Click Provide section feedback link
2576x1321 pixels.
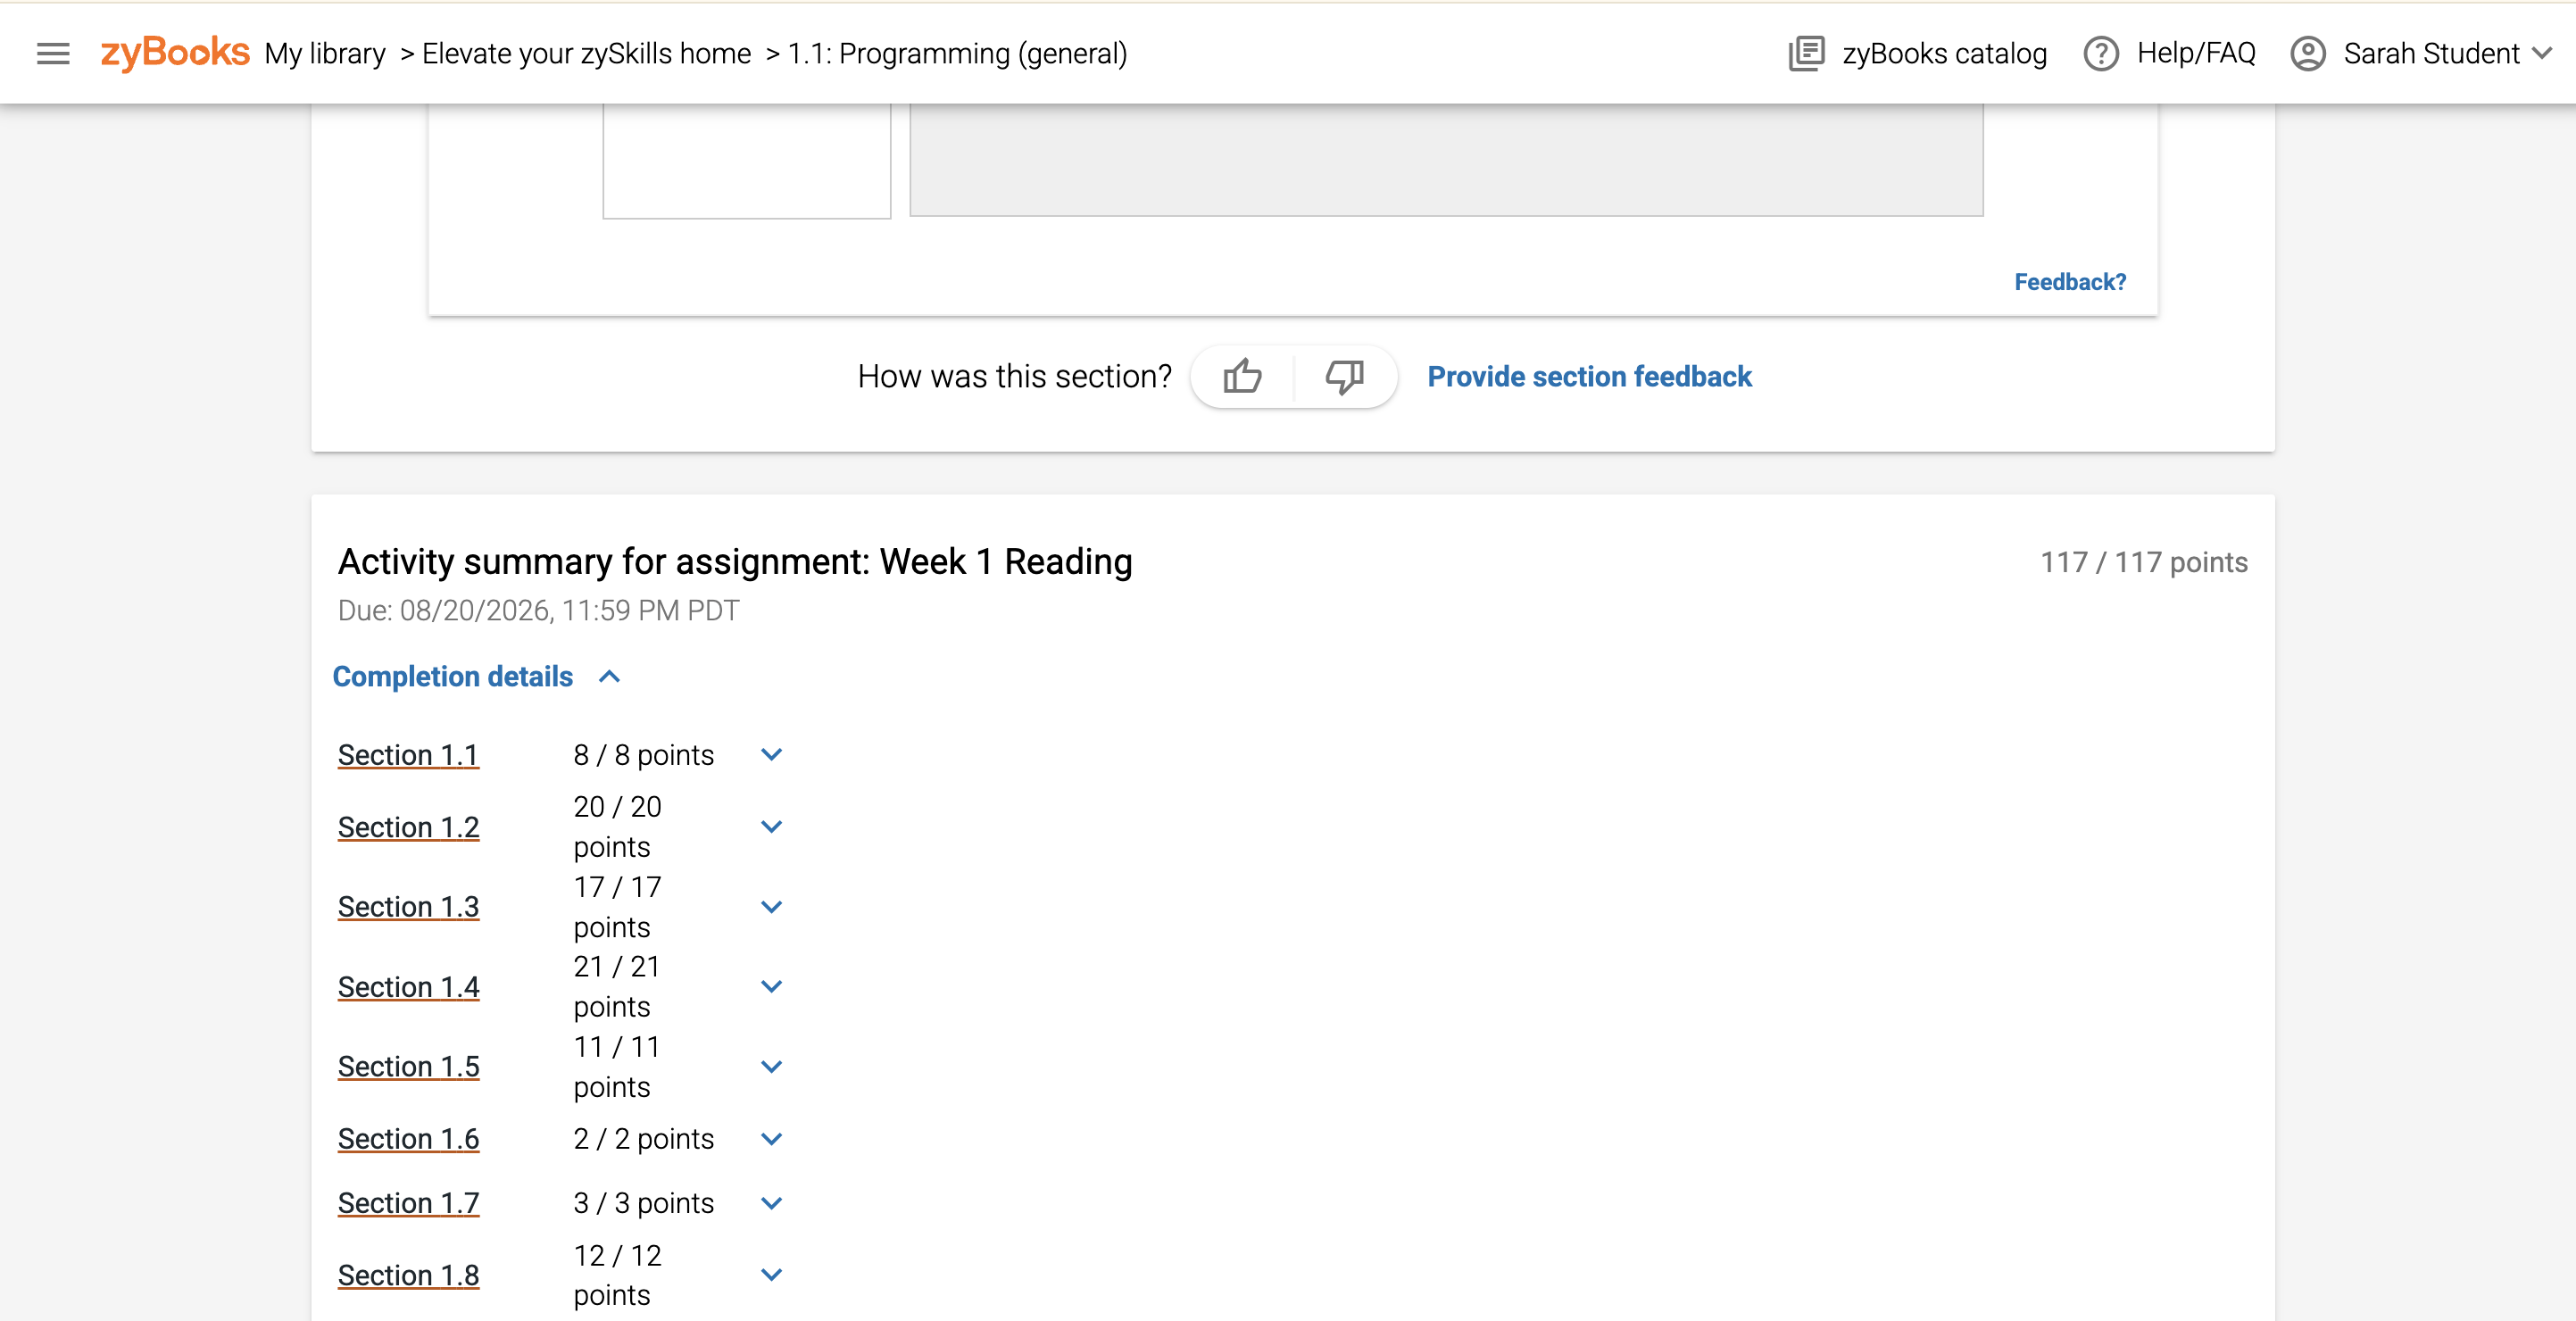coord(1589,377)
